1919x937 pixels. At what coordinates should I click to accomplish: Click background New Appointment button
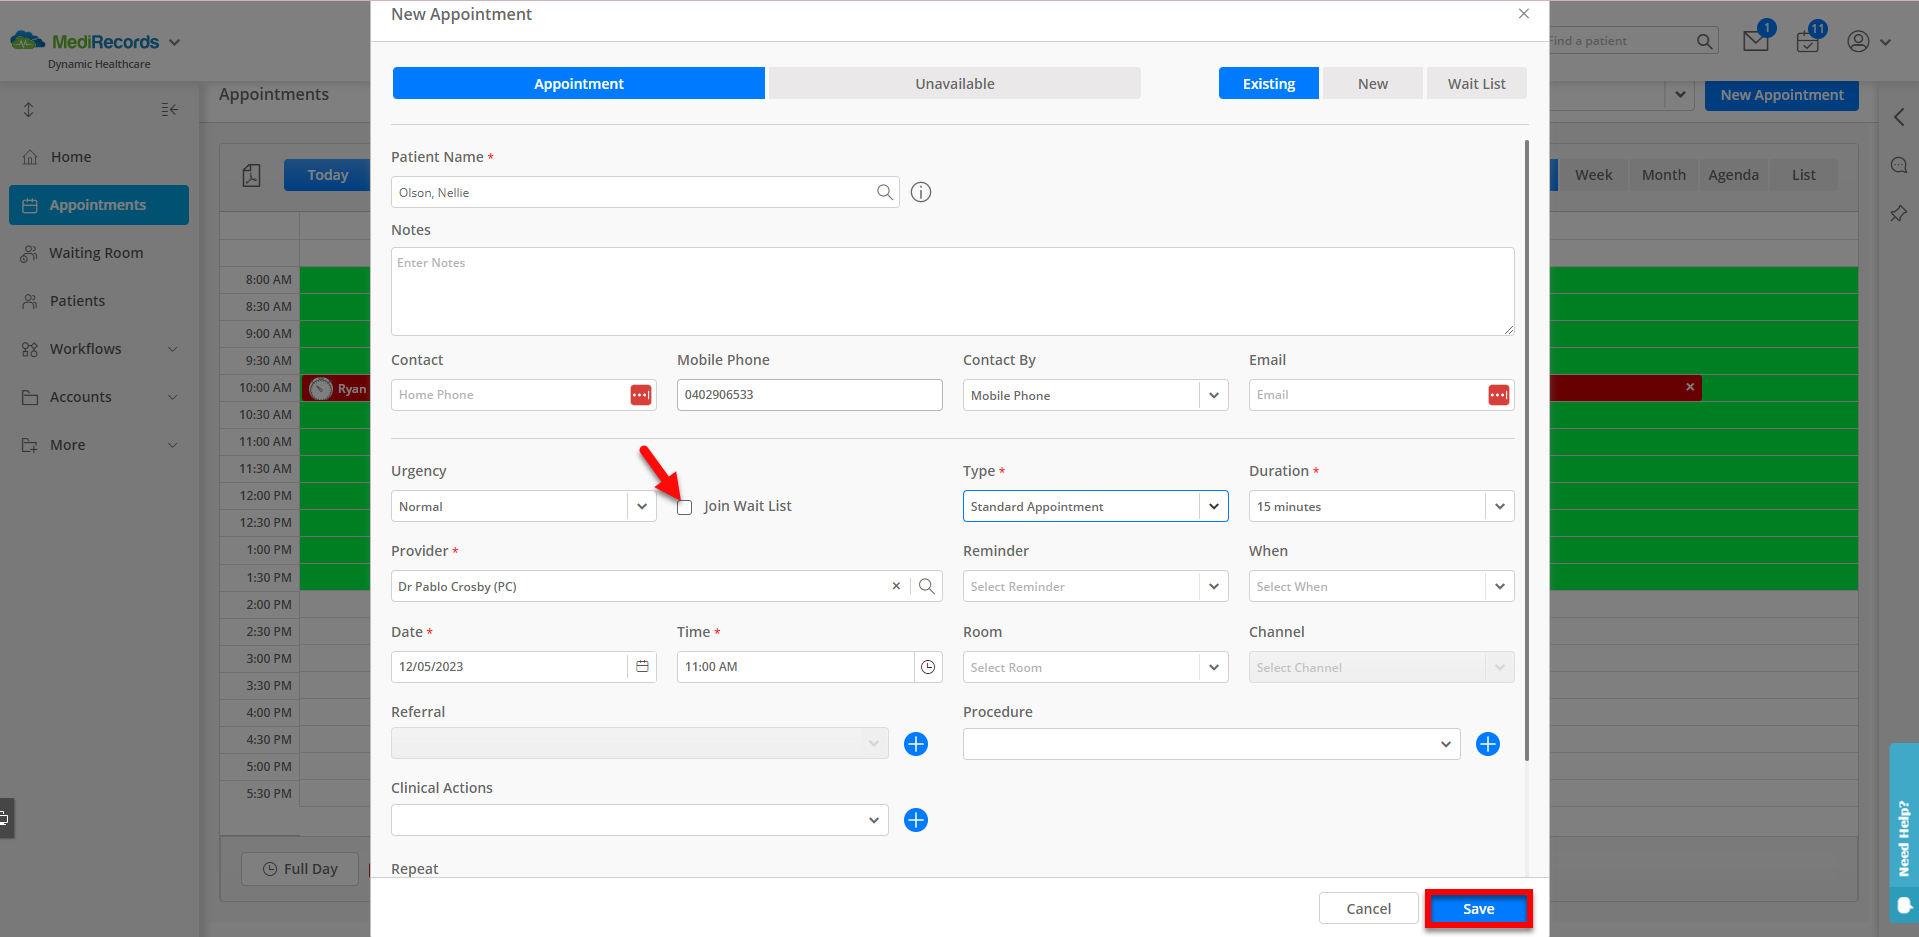pyautogui.click(x=1782, y=95)
